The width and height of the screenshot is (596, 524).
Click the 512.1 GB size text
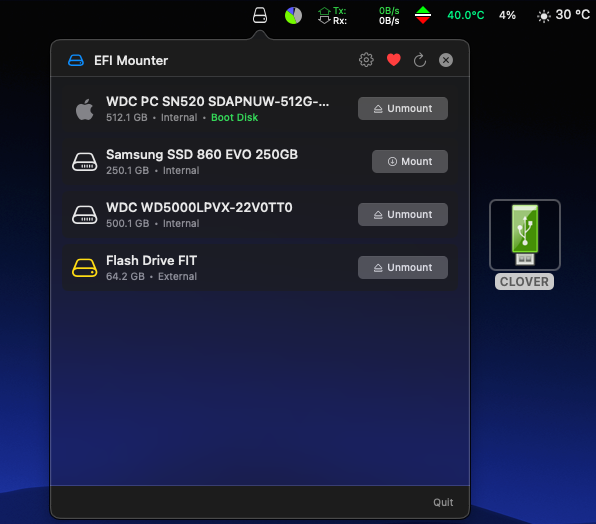[x=127, y=117]
